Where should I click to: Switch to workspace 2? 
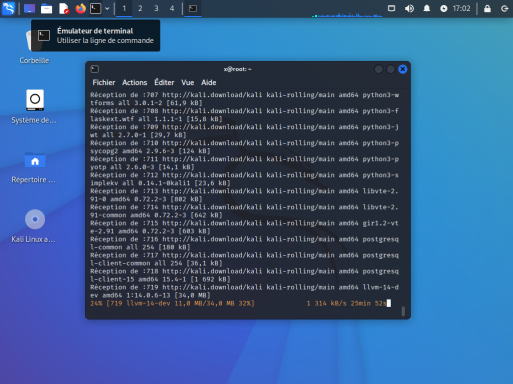pos(140,8)
